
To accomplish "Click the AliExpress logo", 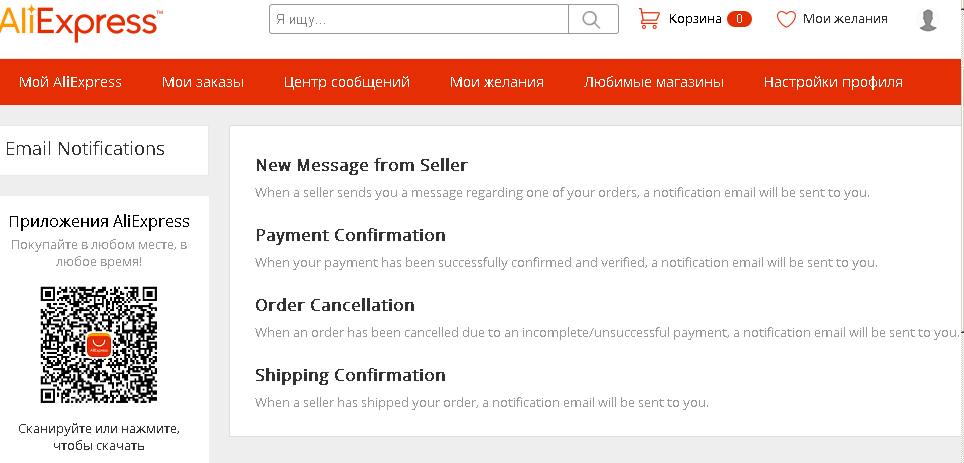I will (x=80, y=20).
